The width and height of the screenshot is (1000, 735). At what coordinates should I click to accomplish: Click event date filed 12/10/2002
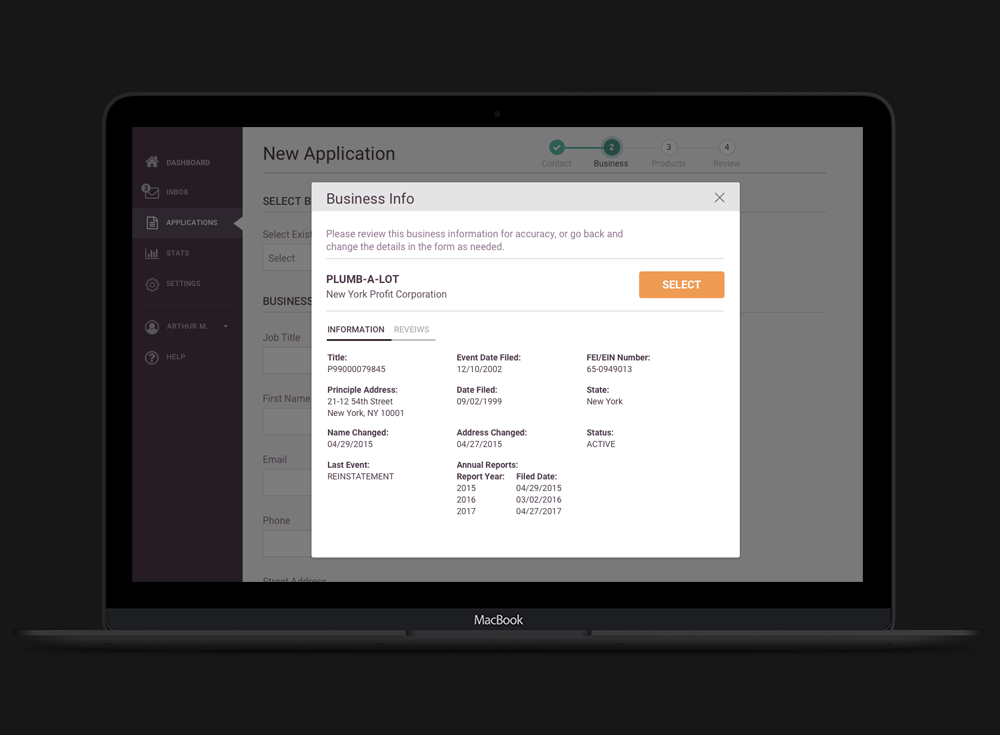click(x=479, y=369)
